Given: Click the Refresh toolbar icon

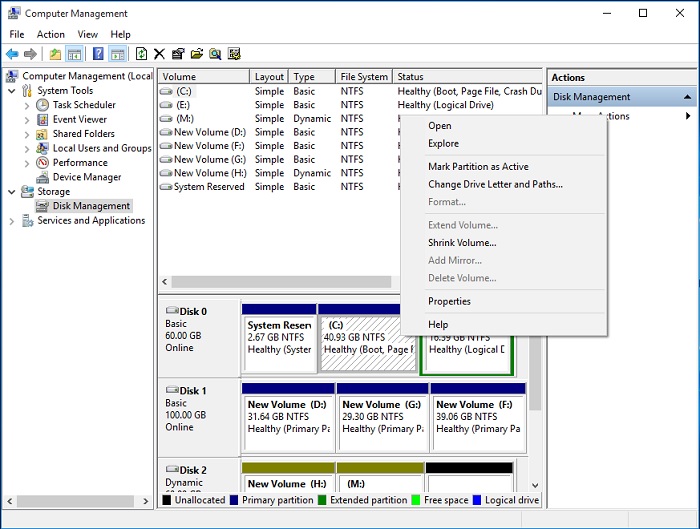Looking at the screenshot, I should [141, 54].
